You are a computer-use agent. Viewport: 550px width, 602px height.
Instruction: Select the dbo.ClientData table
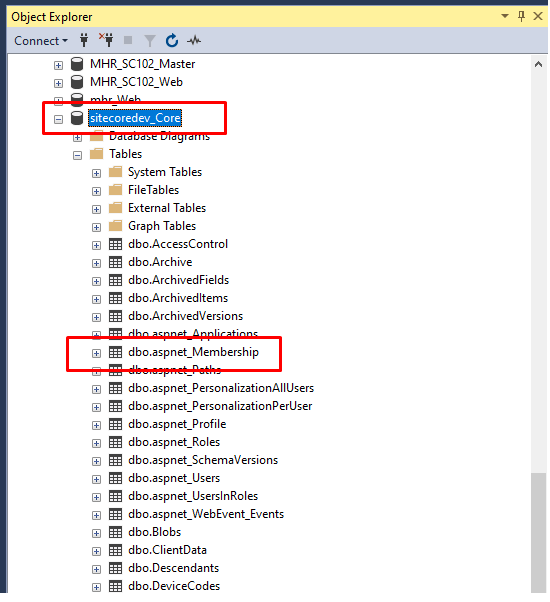(x=167, y=550)
